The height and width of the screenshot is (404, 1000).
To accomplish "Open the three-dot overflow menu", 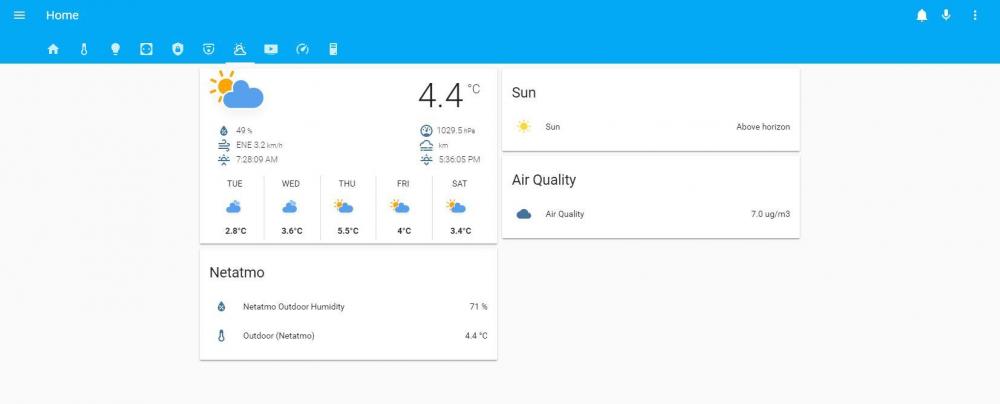I will click(975, 15).
